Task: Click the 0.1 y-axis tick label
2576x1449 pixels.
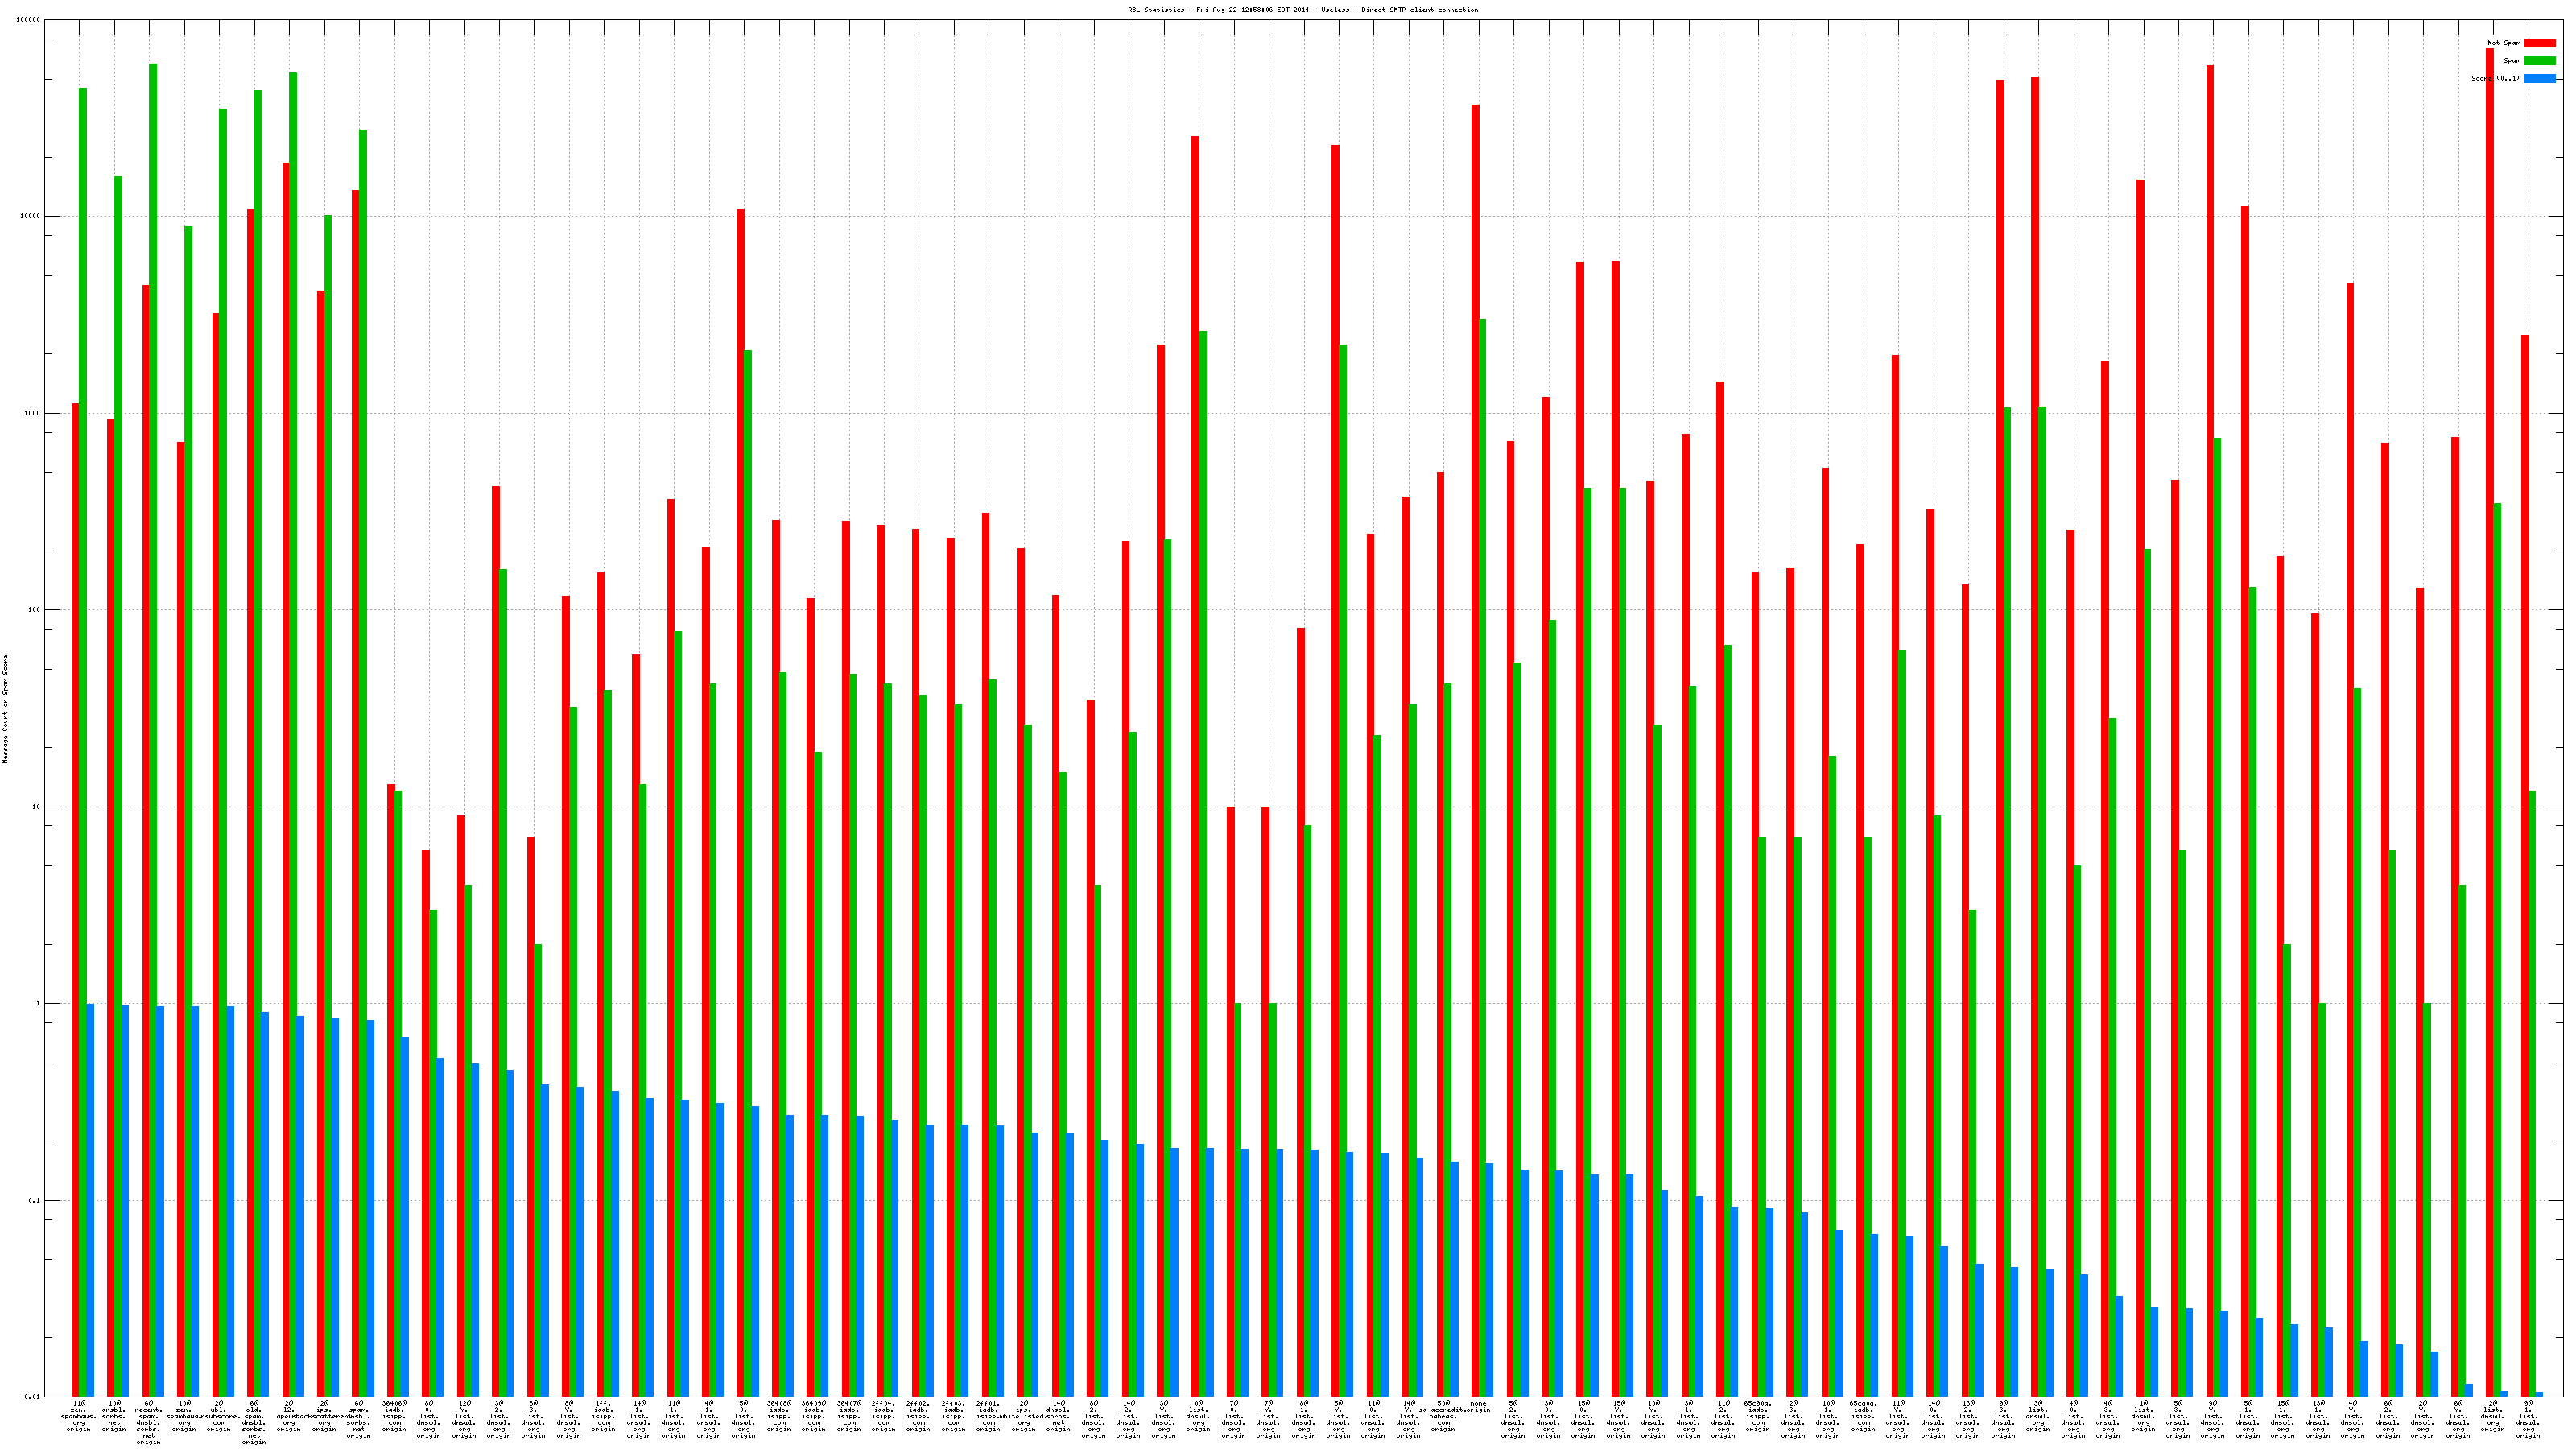Action: (35, 1200)
